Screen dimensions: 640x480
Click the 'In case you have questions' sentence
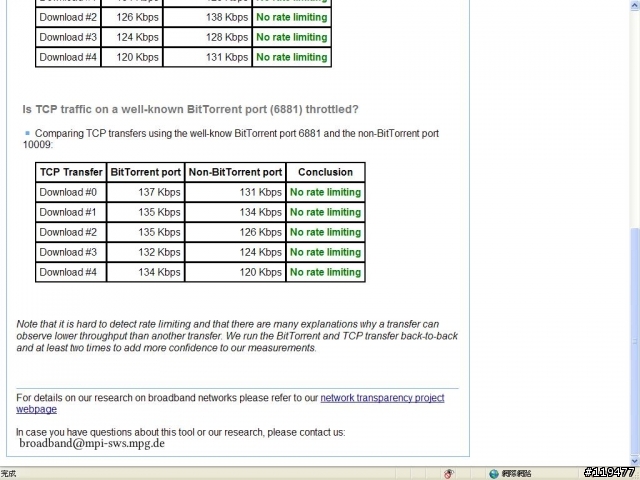(x=180, y=432)
